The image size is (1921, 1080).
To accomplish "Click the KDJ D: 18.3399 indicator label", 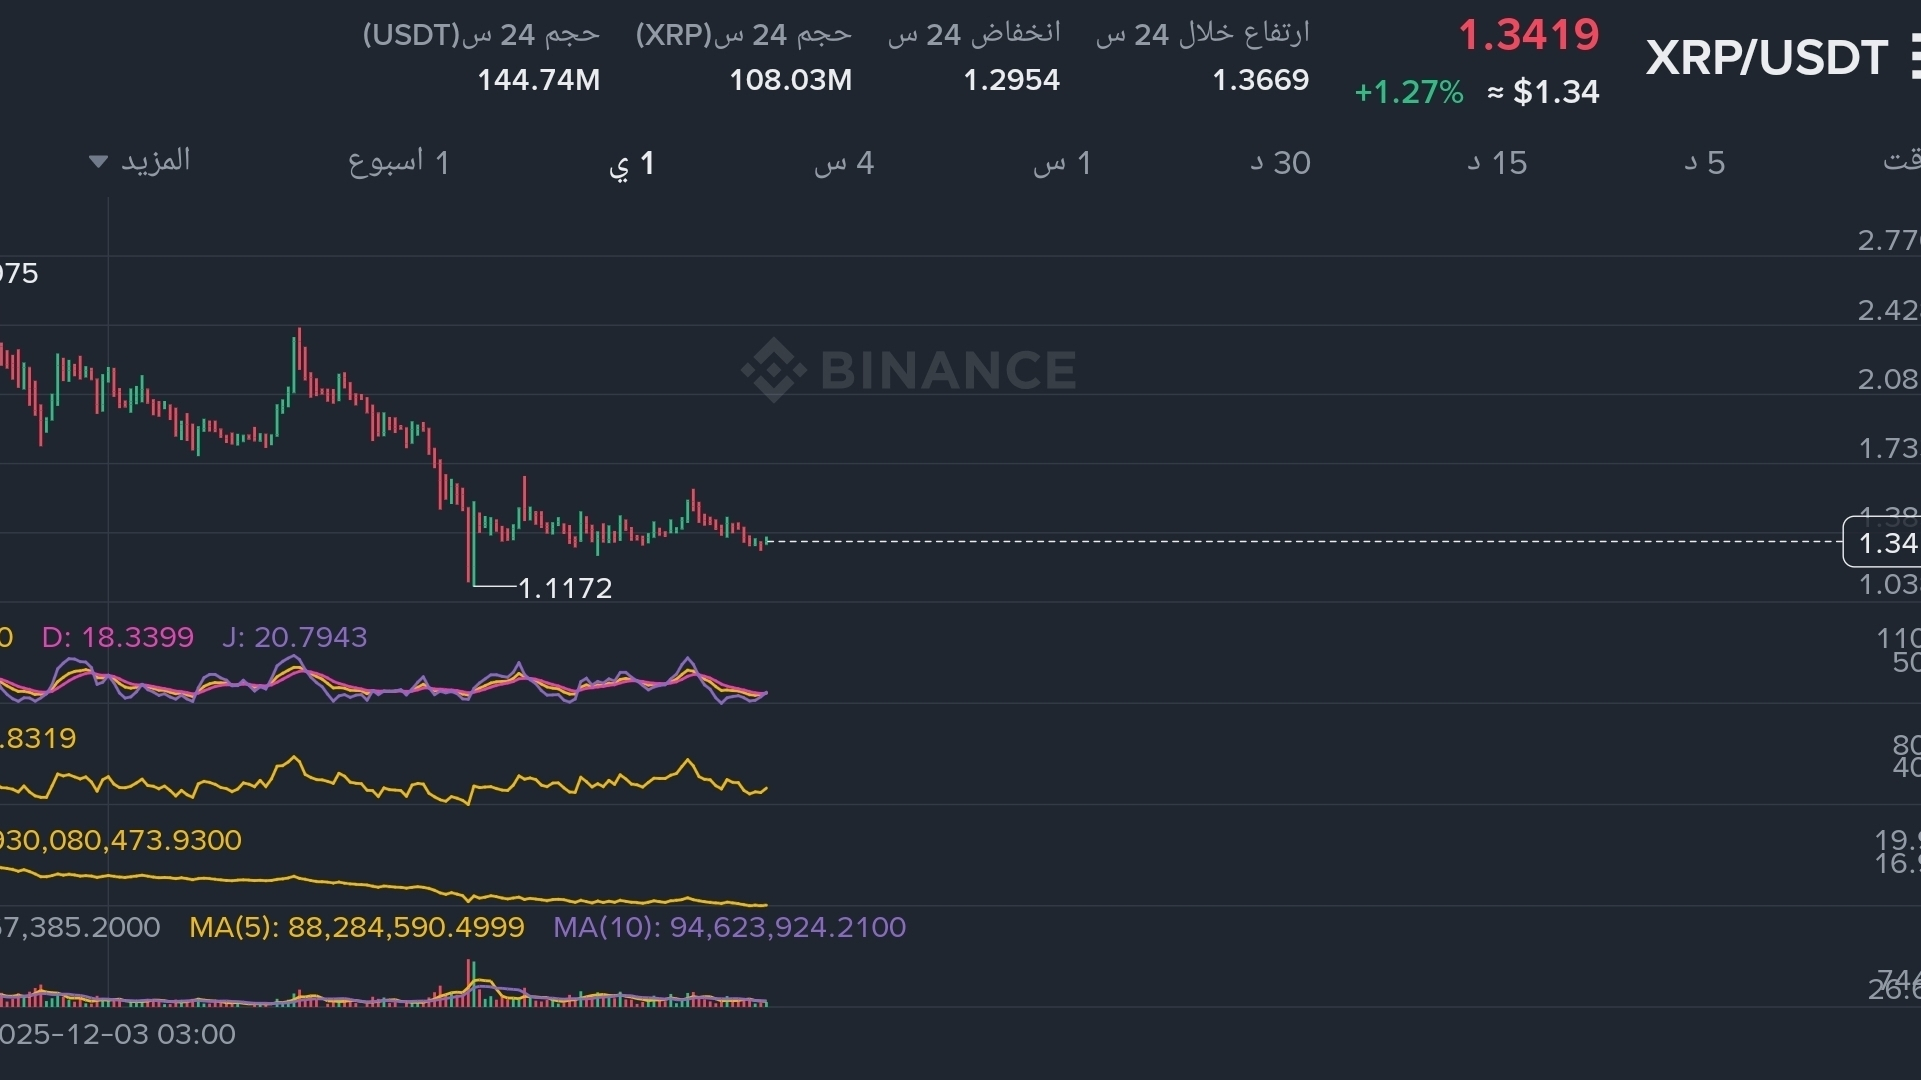I will (x=117, y=637).
